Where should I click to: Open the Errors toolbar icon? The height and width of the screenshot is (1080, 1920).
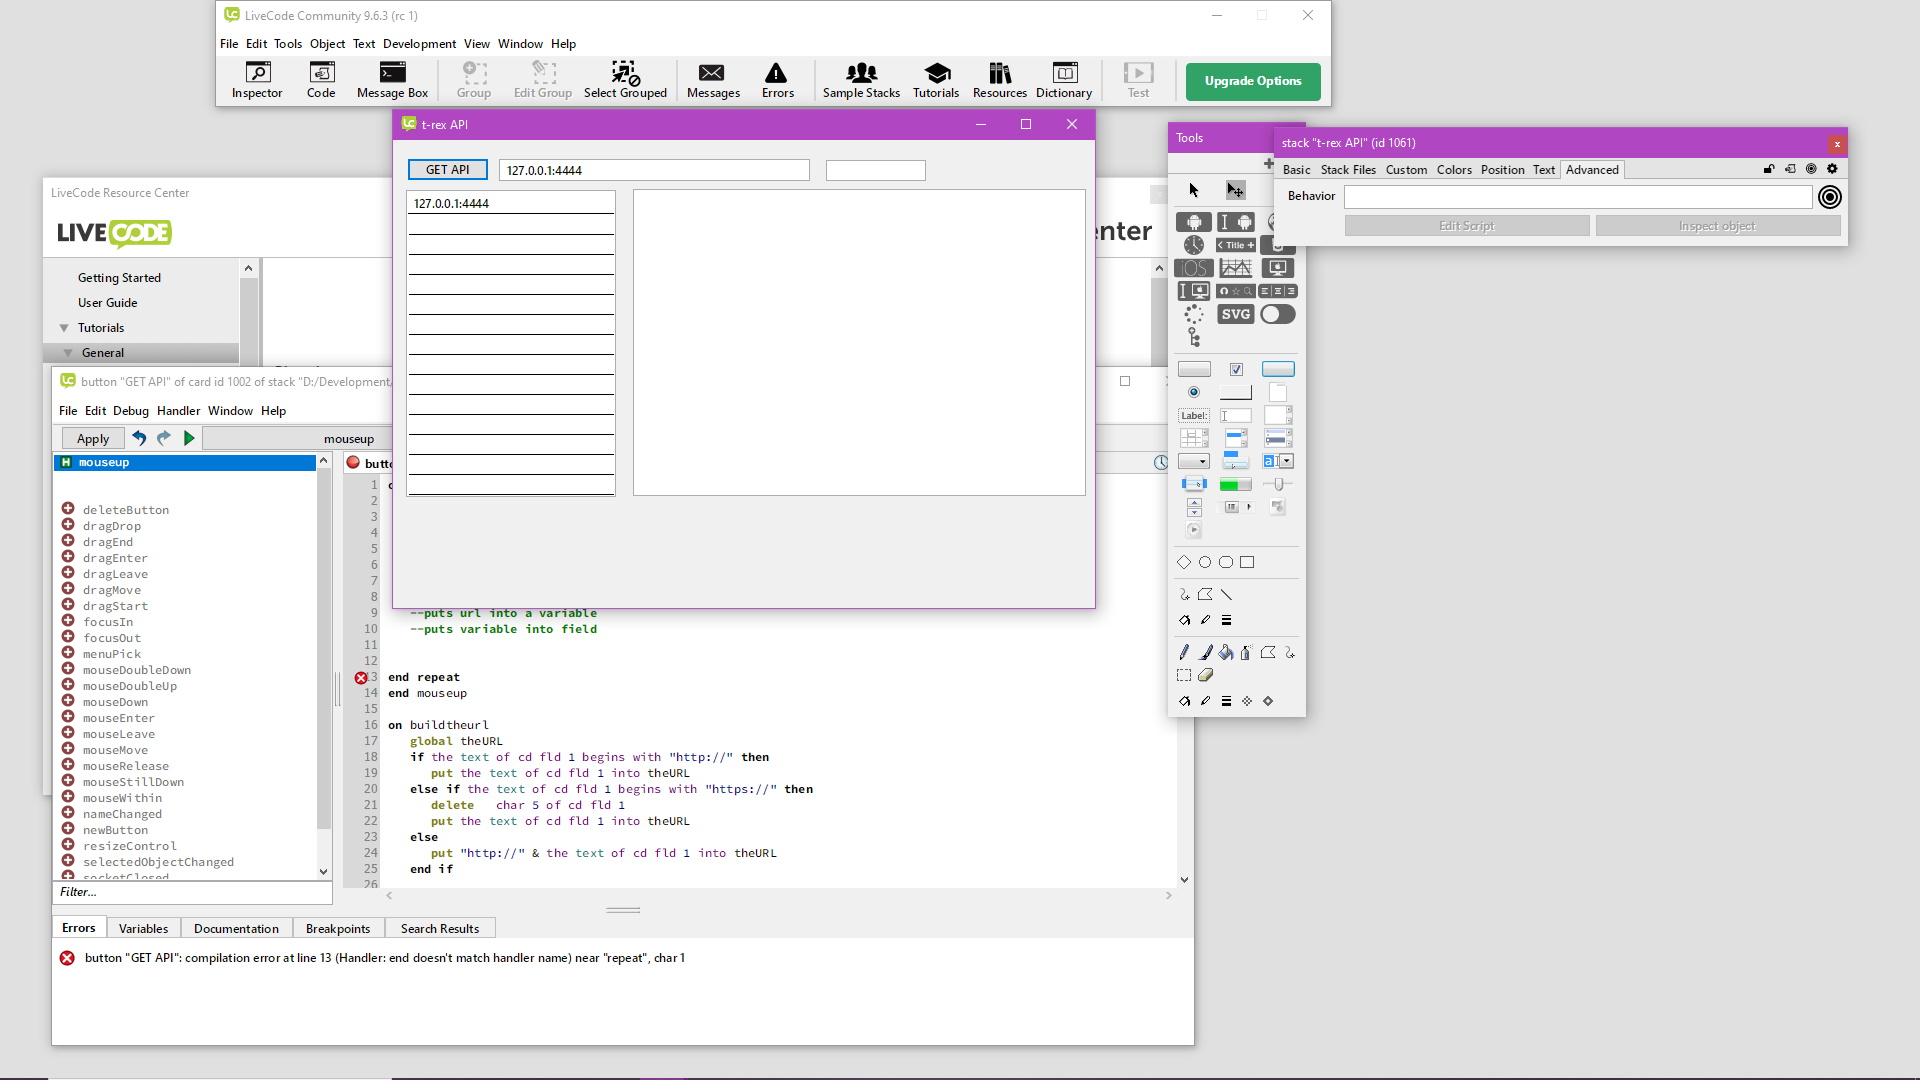[777, 80]
